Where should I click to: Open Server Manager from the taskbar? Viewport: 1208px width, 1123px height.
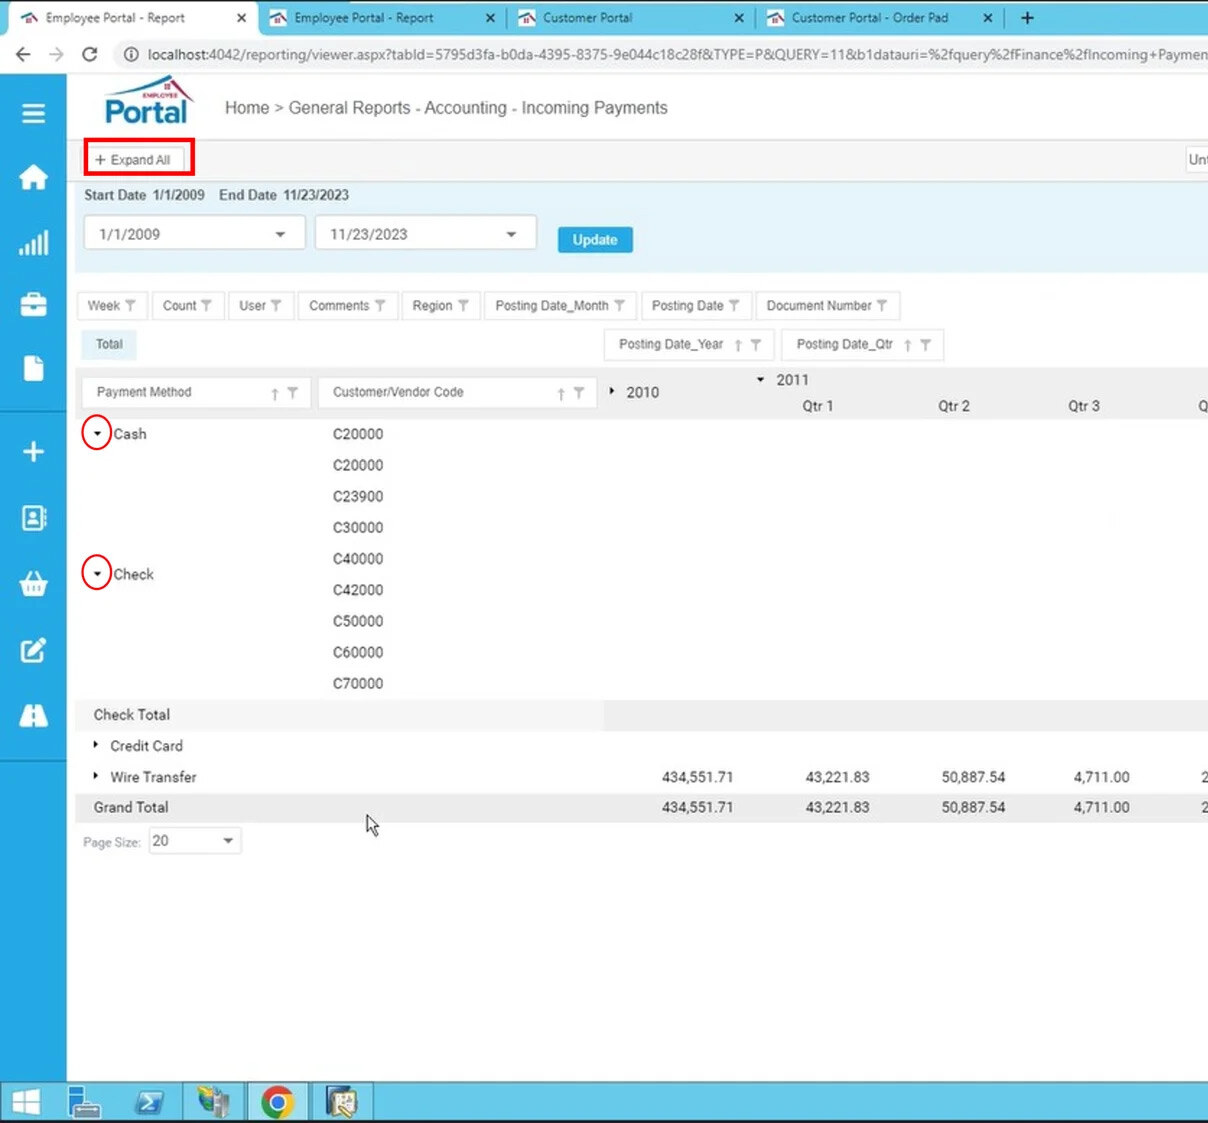(x=85, y=1102)
